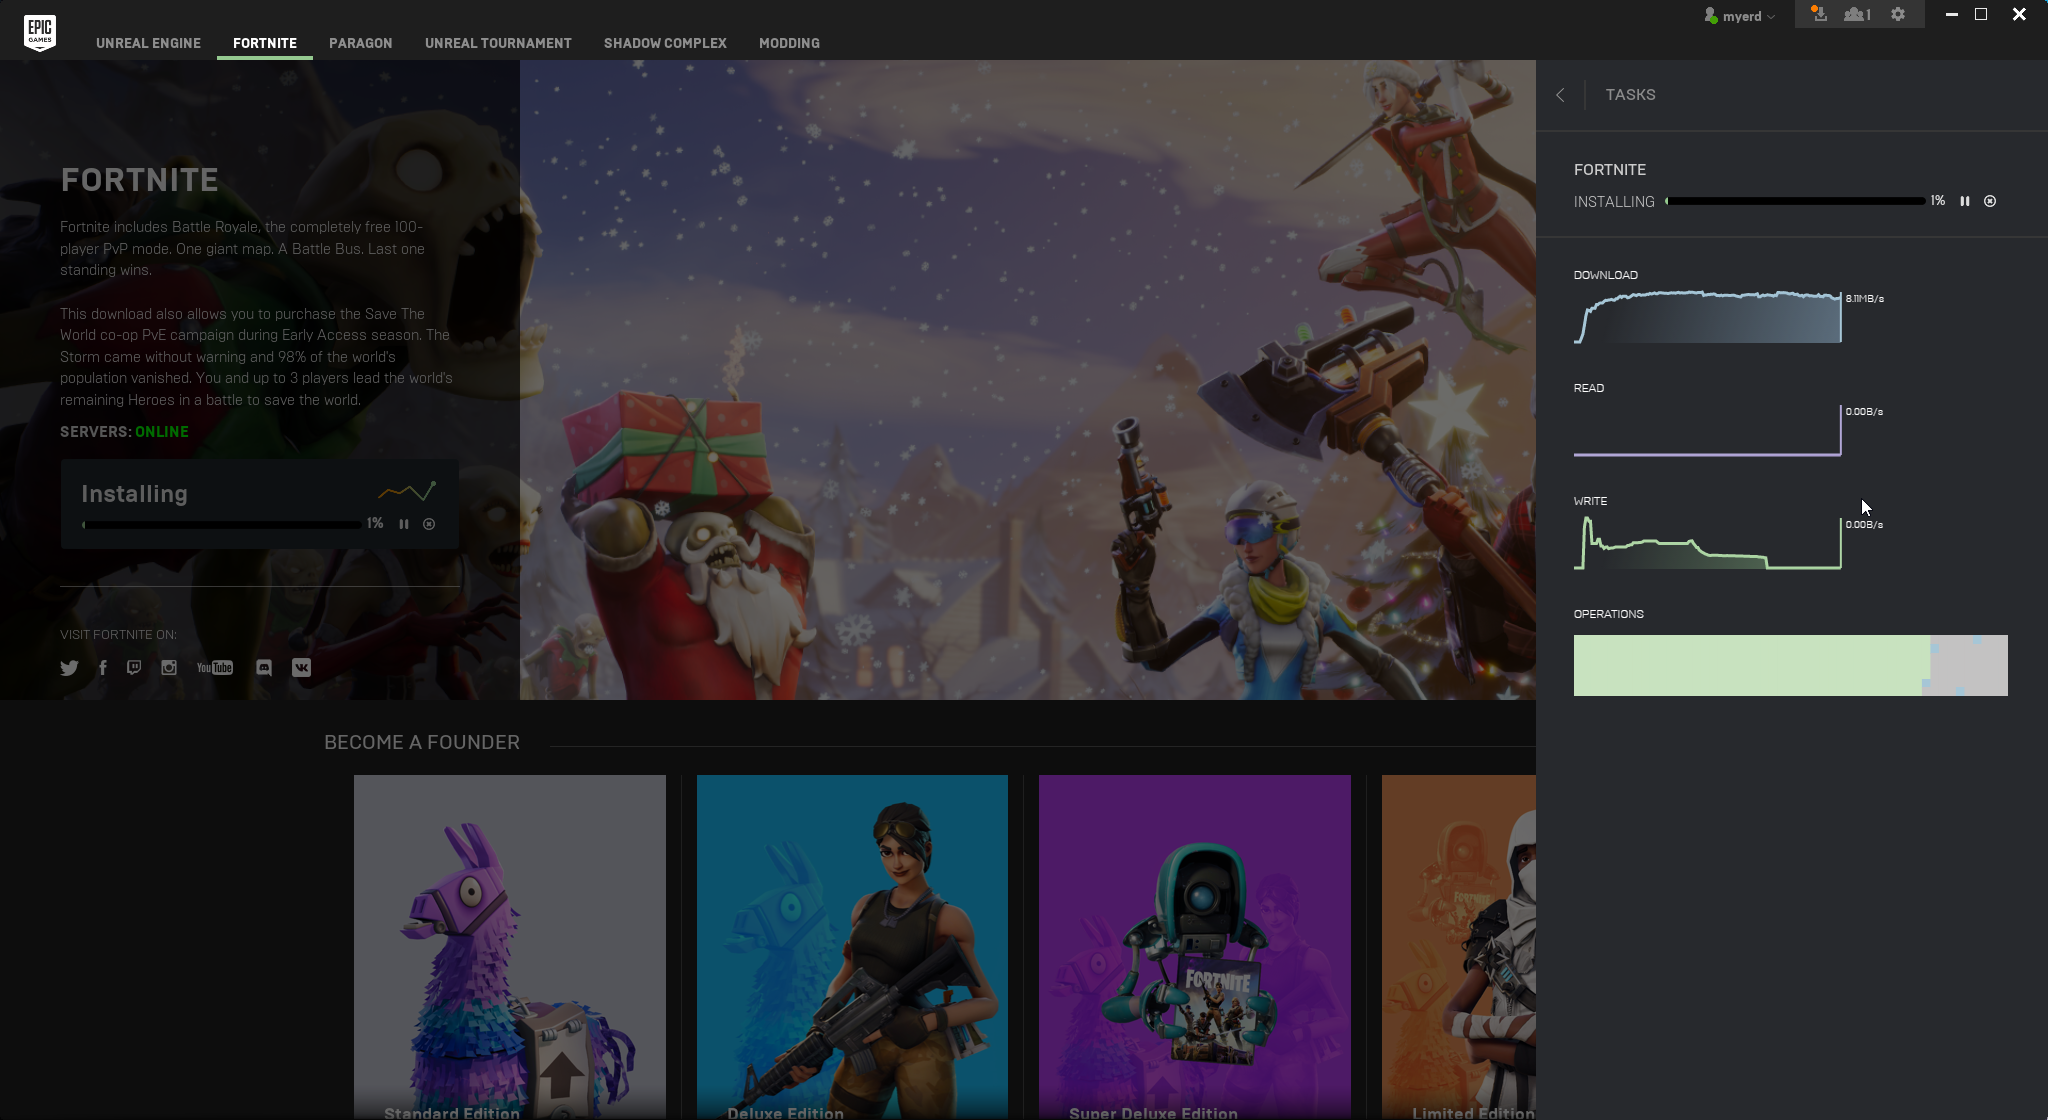
Task: Click the write speed graph
Action: coord(1708,543)
